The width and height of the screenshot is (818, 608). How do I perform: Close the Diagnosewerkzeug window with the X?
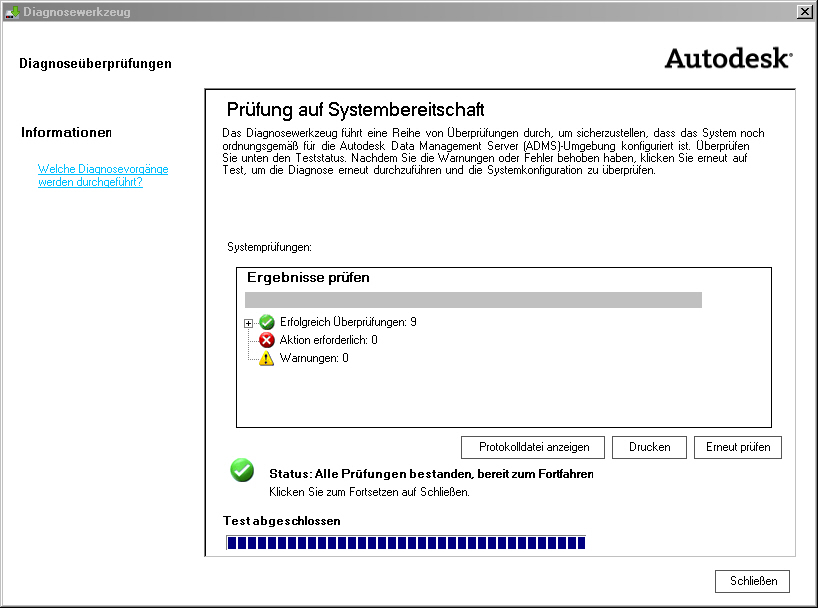(805, 11)
